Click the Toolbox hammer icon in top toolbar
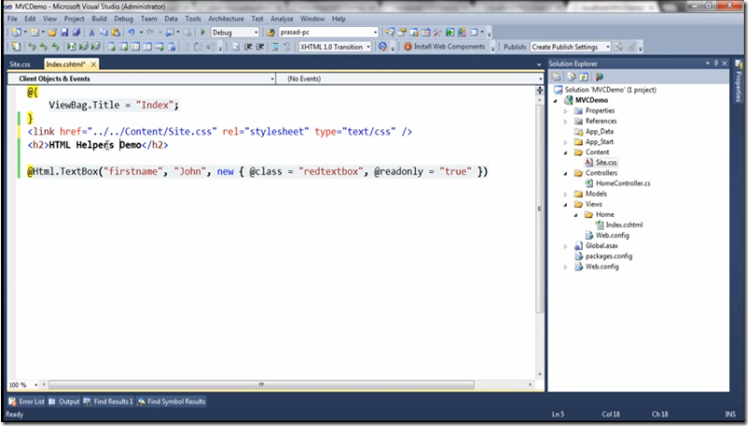Image resolution: width=748 pixels, height=426 pixels. pos(437,32)
